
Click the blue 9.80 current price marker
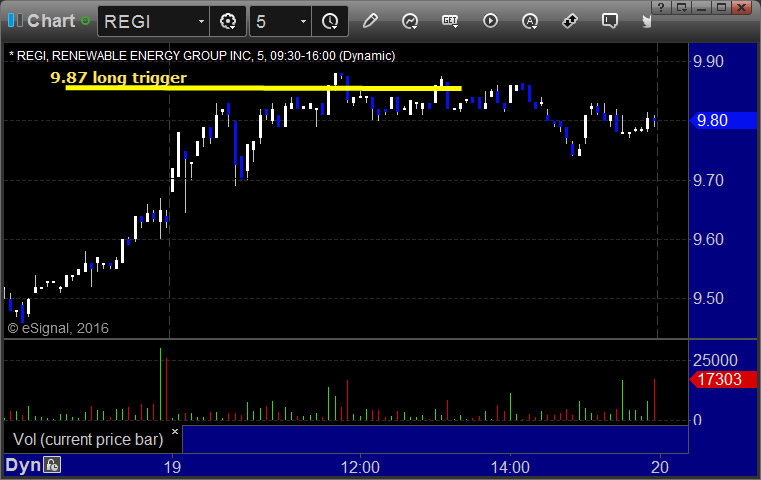pos(723,120)
